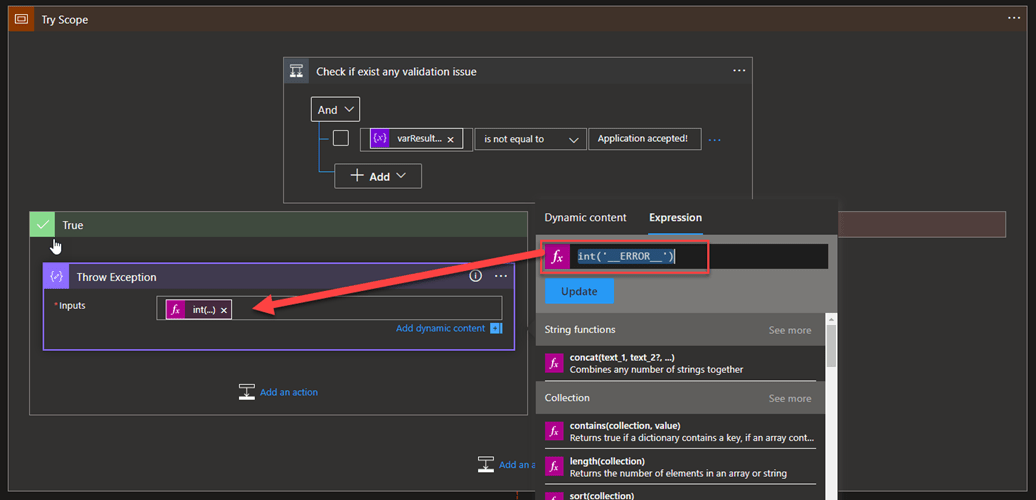Viewport: 1036px width, 500px height.
Task: Click the Collection section header
Action: [x=681, y=398]
